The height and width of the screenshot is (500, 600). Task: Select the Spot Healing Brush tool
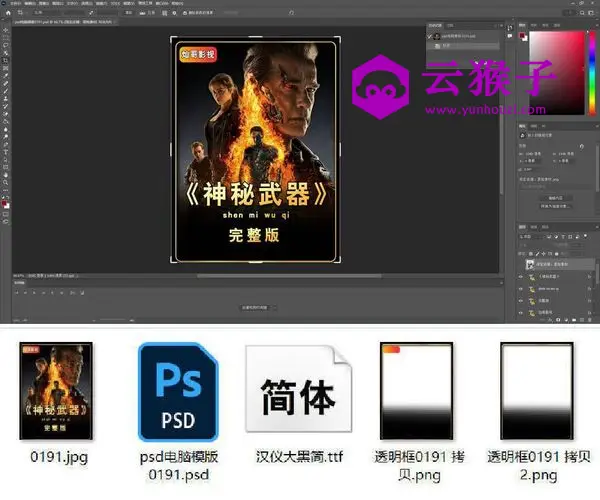[x=6, y=83]
